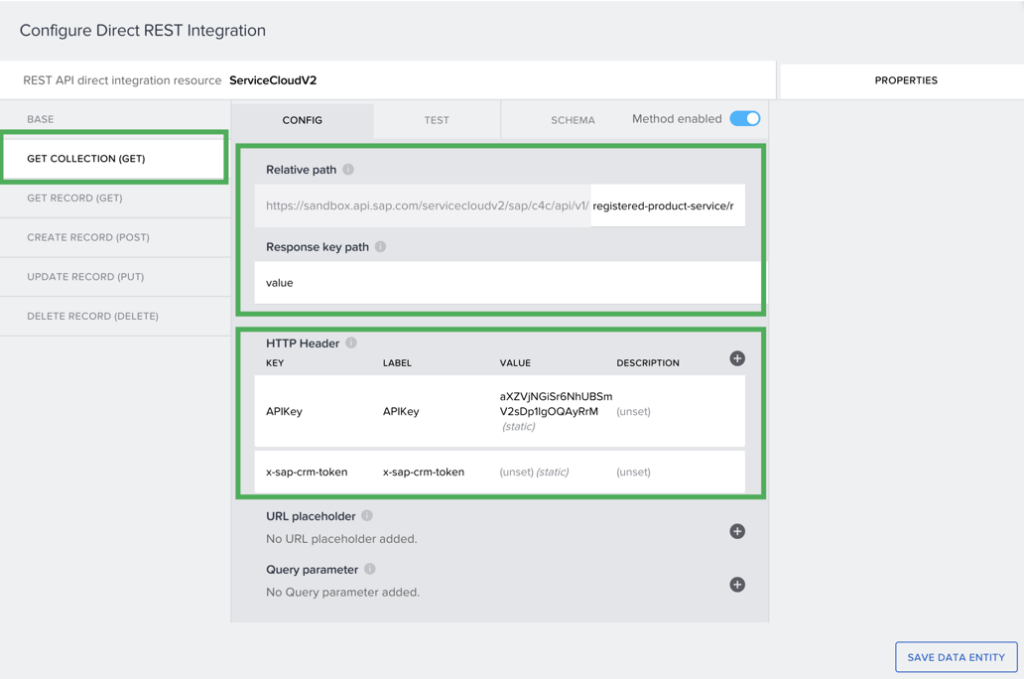Viewport: 1024px width, 679px height.
Task: Add a new HTTP Header with plus icon
Action: click(x=737, y=358)
